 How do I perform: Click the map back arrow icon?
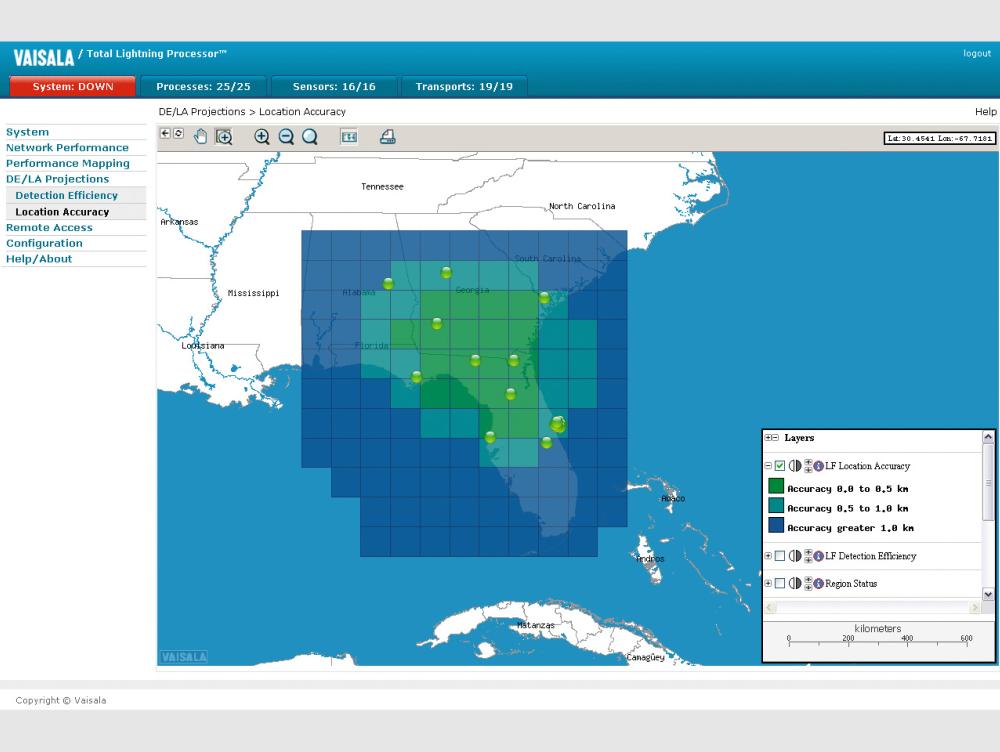click(x=165, y=133)
